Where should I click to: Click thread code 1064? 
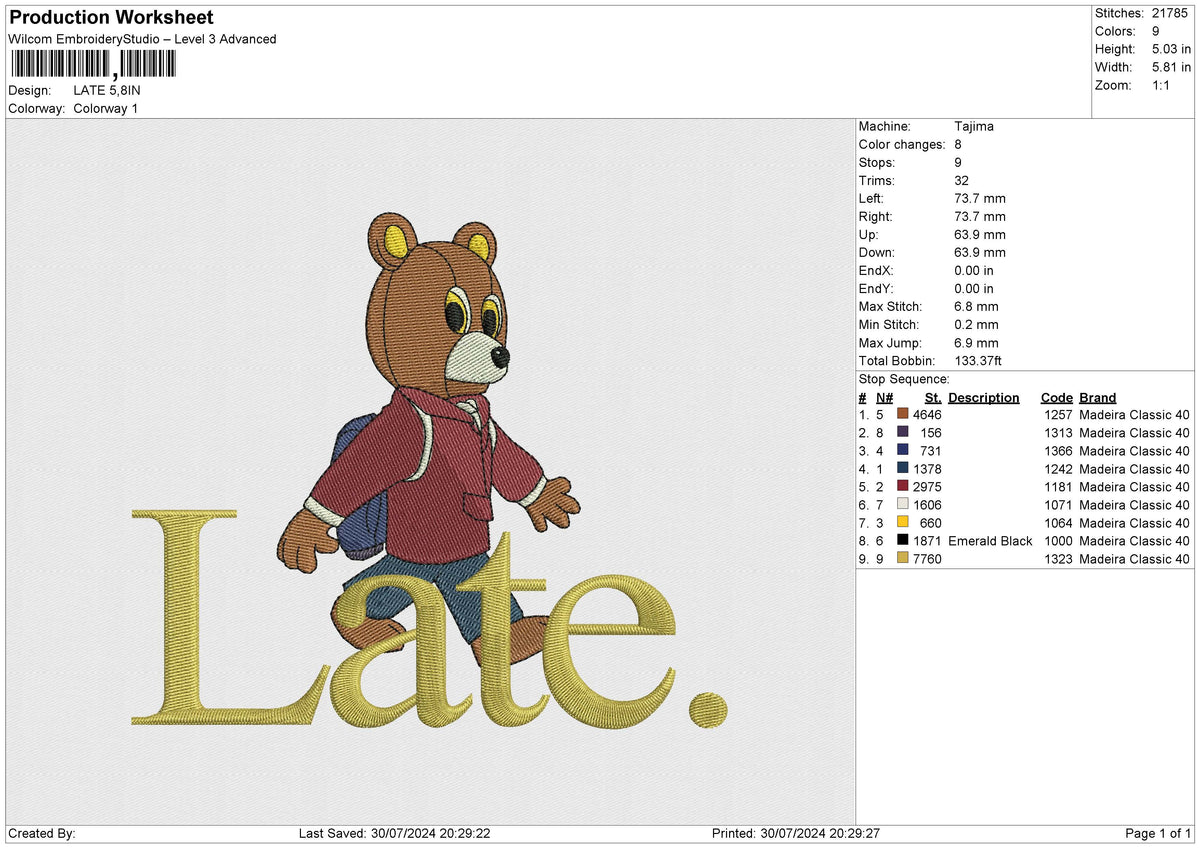(1058, 523)
